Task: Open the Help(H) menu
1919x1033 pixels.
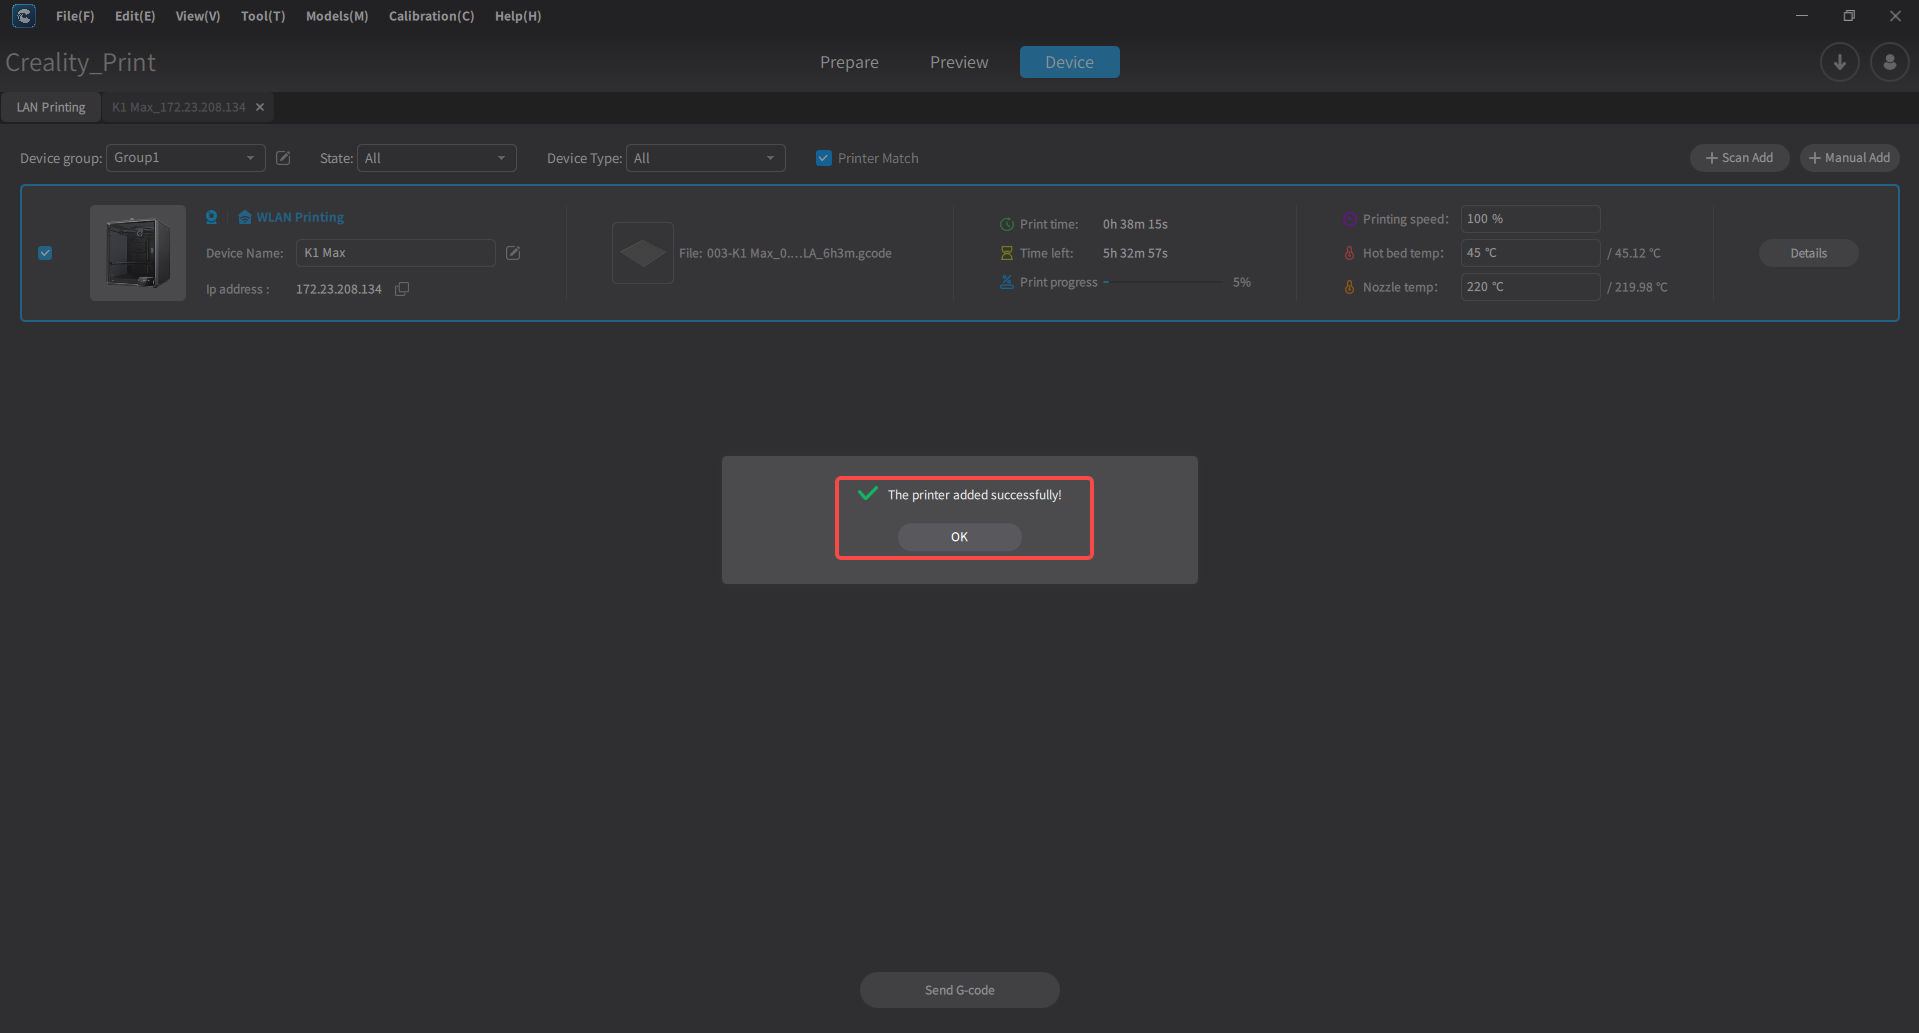Action: pyautogui.click(x=518, y=16)
